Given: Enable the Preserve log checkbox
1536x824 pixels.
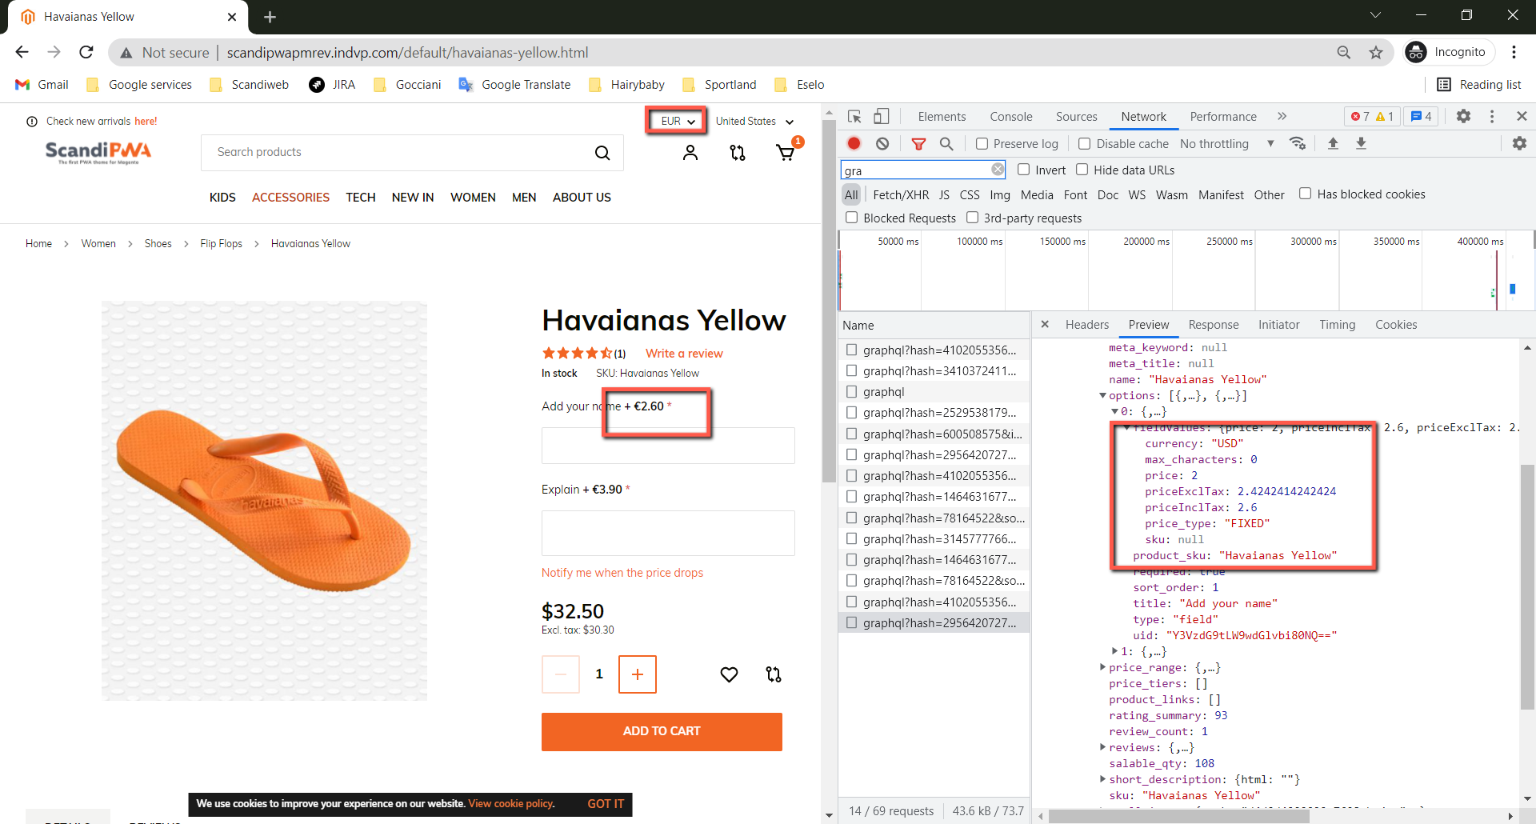Looking at the screenshot, I should (x=982, y=144).
